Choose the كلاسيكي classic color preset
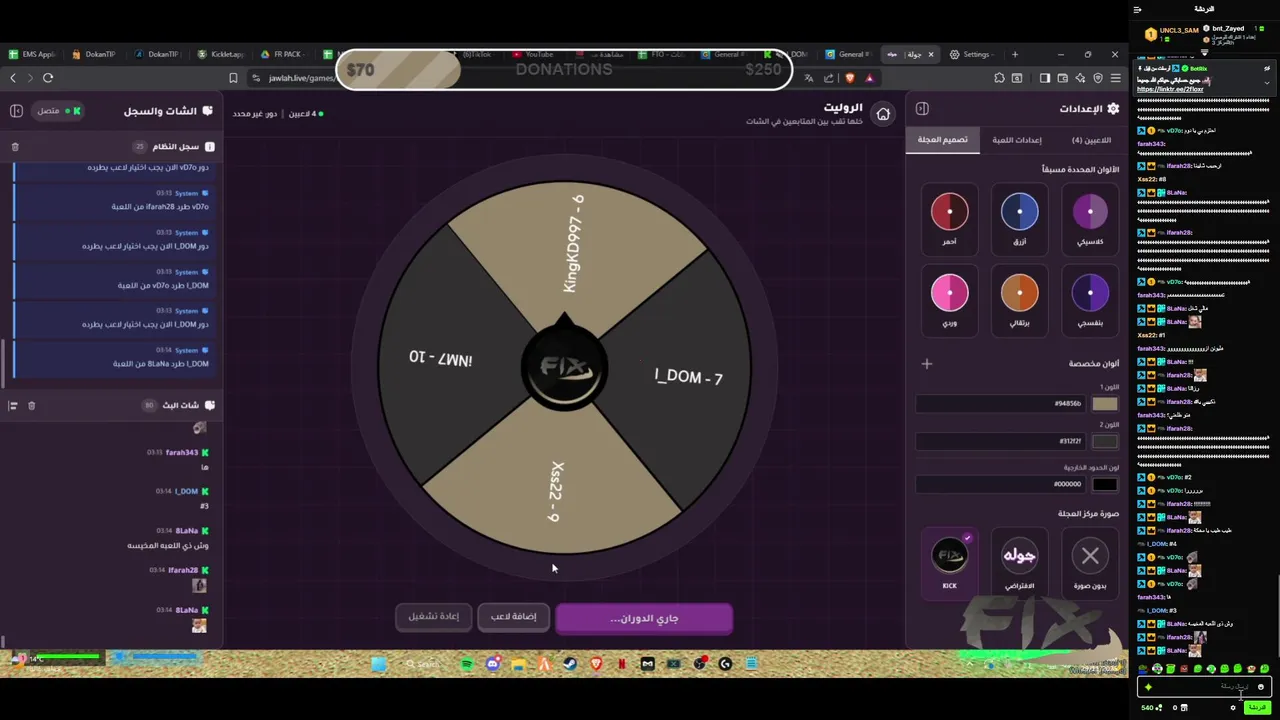Viewport: 1280px width, 720px height. [1090, 218]
